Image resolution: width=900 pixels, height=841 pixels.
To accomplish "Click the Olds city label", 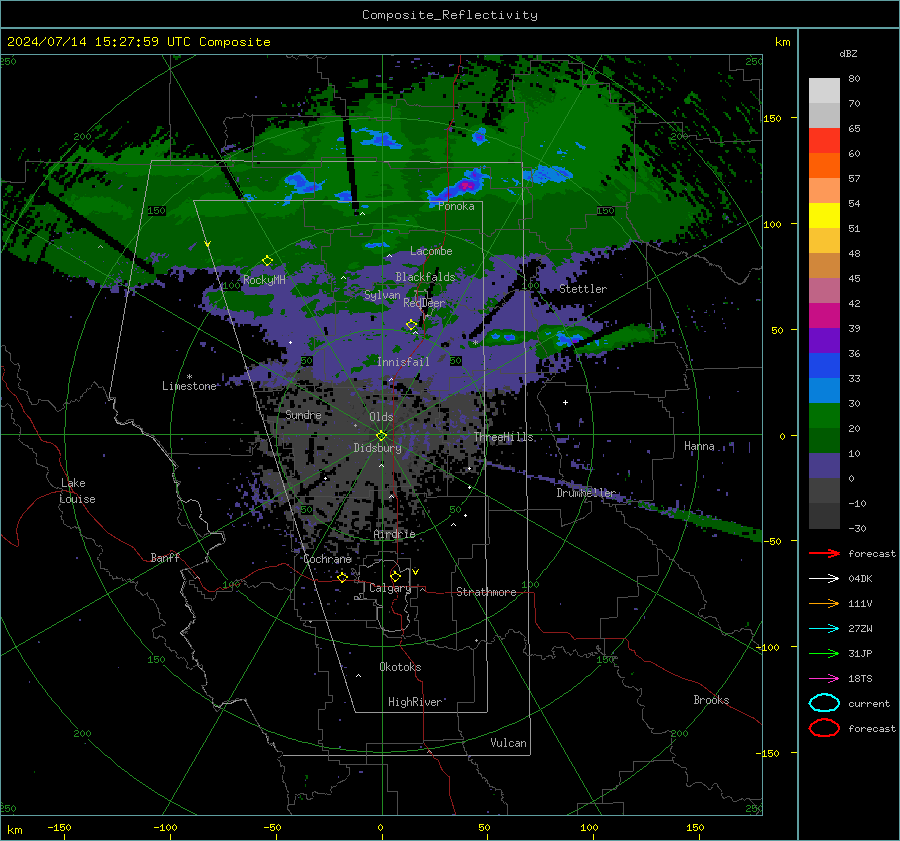I will pos(381,417).
